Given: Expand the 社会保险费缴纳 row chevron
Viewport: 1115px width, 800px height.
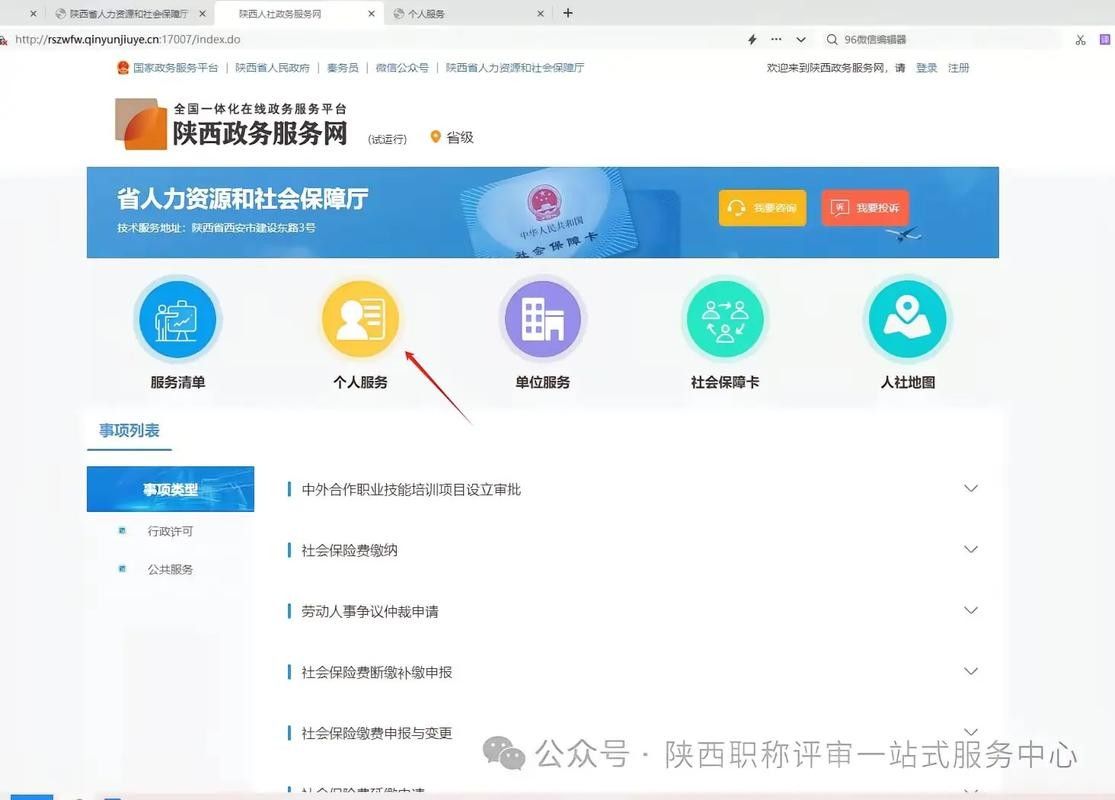Looking at the screenshot, I should pyautogui.click(x=971, y=549).
